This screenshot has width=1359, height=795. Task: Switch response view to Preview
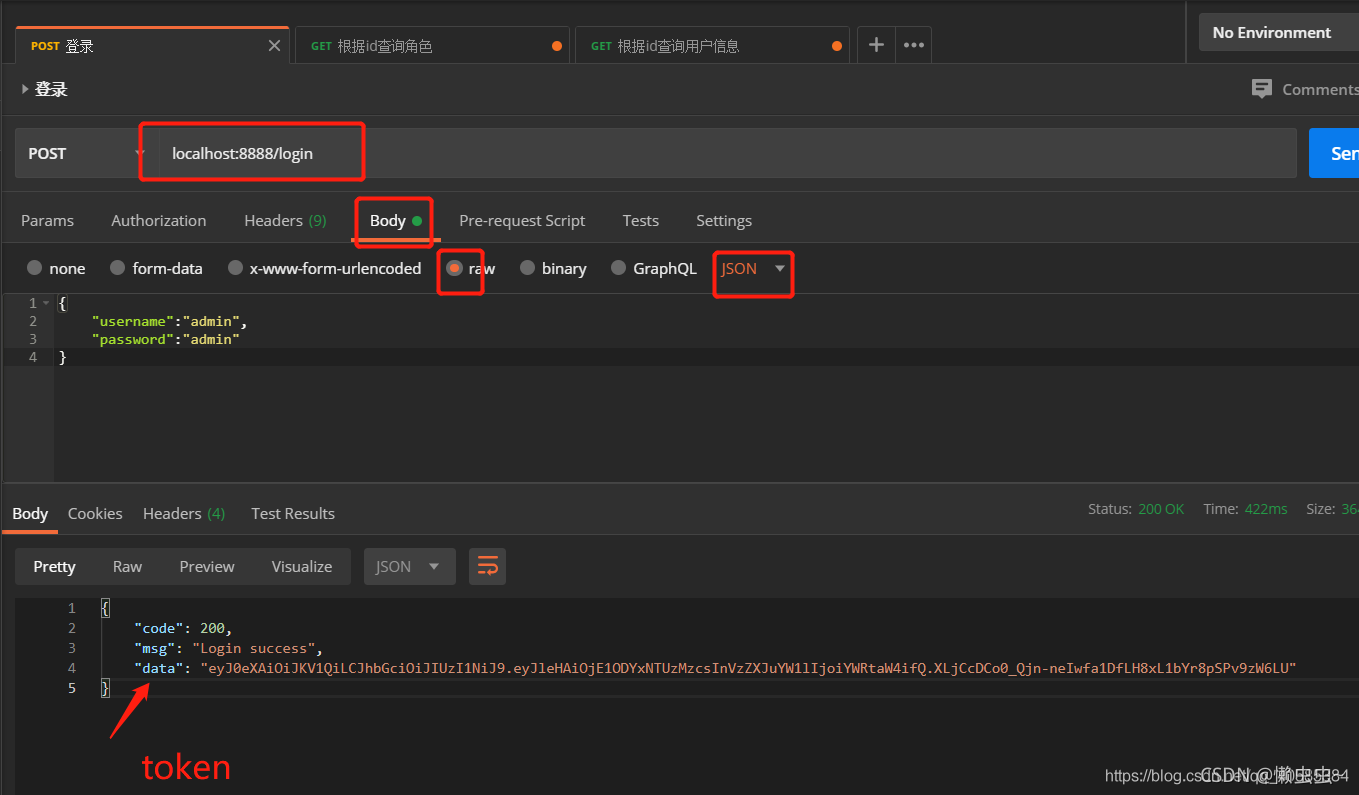click(x=207, y=566)
